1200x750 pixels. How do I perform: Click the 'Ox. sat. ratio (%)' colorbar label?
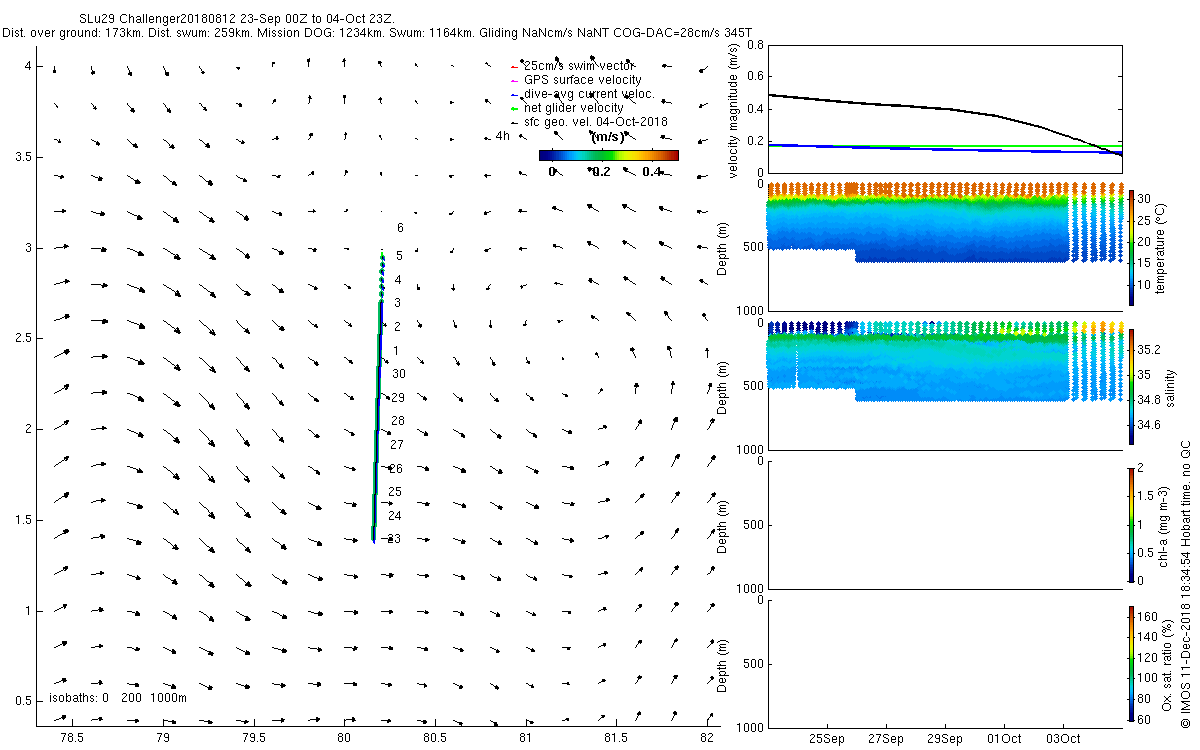[1167, 663]
